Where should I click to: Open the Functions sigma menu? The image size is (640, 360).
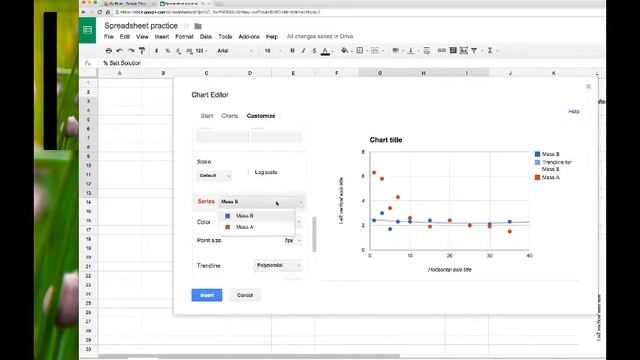coord(490,51)
